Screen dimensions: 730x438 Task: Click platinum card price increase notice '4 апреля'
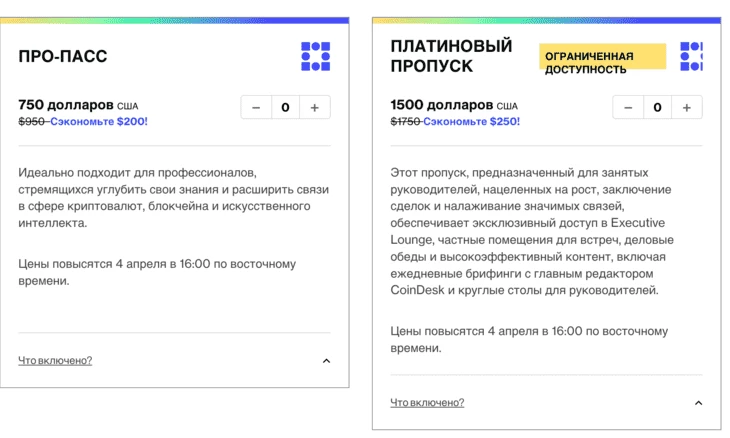point(529,339)
